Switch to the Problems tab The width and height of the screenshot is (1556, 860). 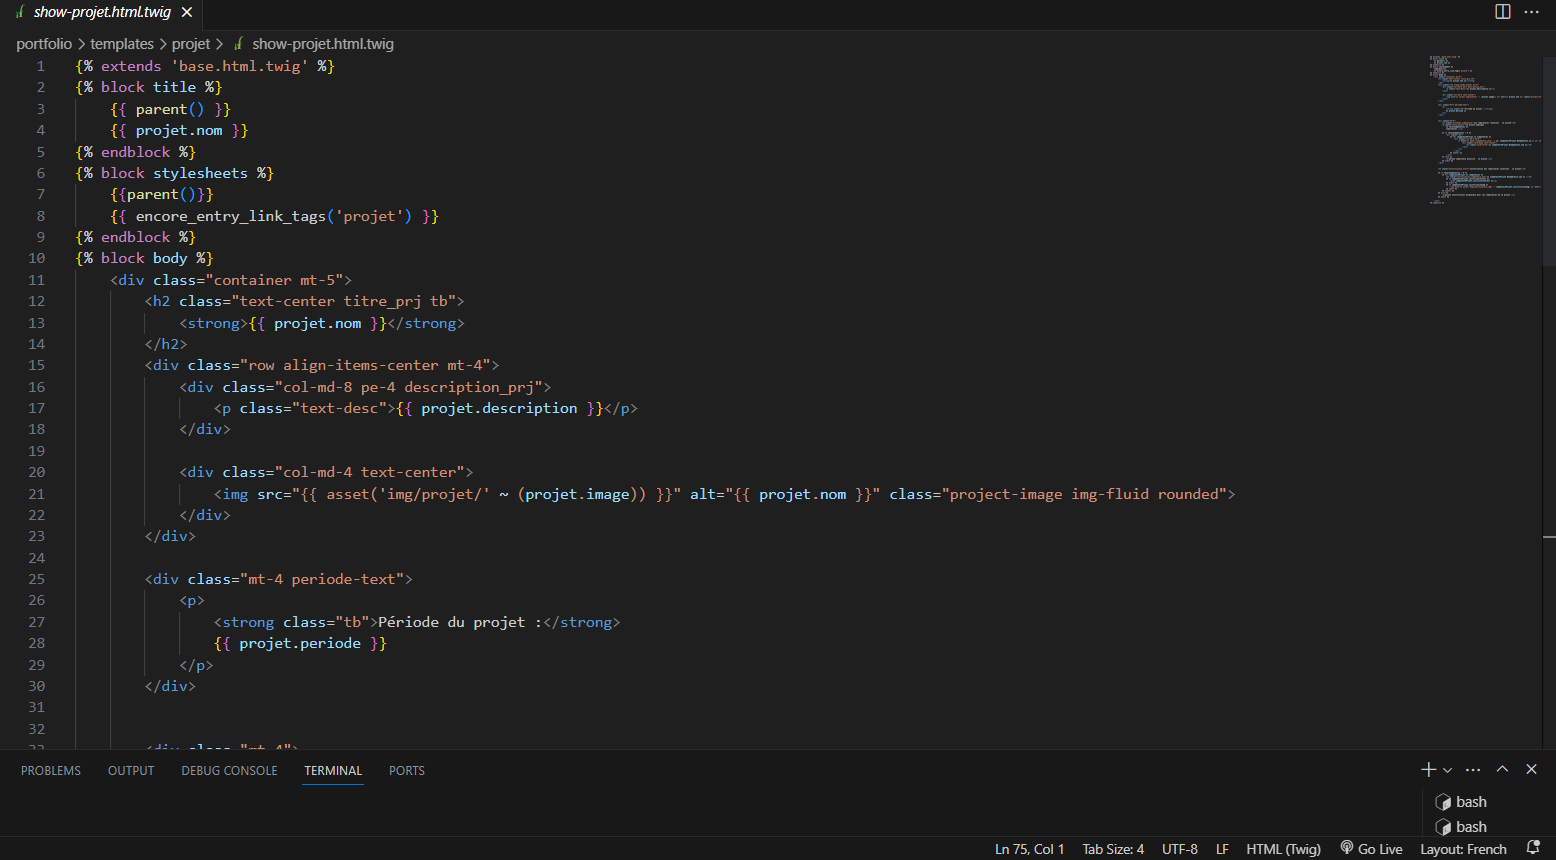(x=51, y=771)
